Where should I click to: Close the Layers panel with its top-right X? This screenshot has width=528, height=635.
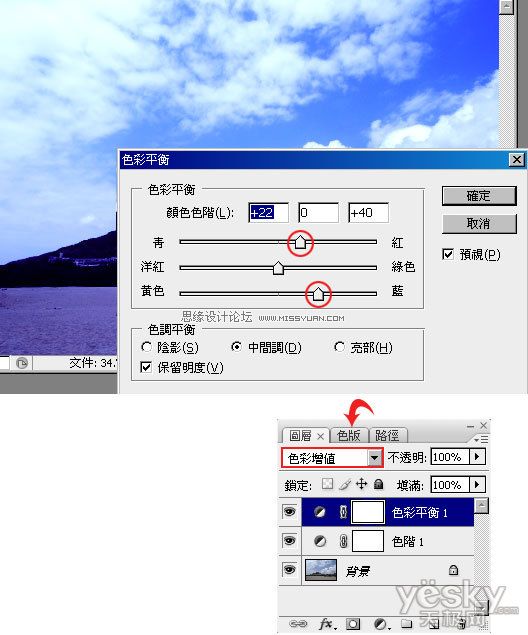click(483, 425)
